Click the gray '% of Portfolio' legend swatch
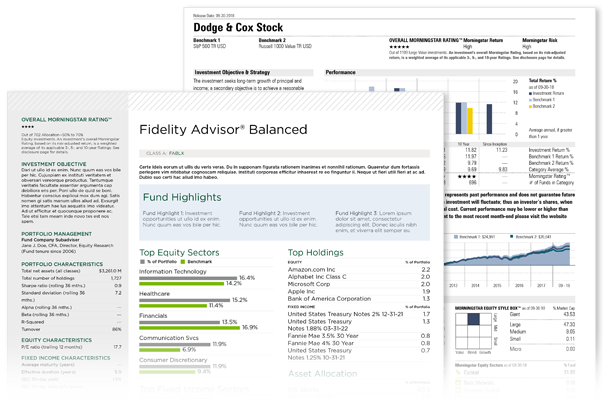The image size is (603, 399). coord(142,262)
